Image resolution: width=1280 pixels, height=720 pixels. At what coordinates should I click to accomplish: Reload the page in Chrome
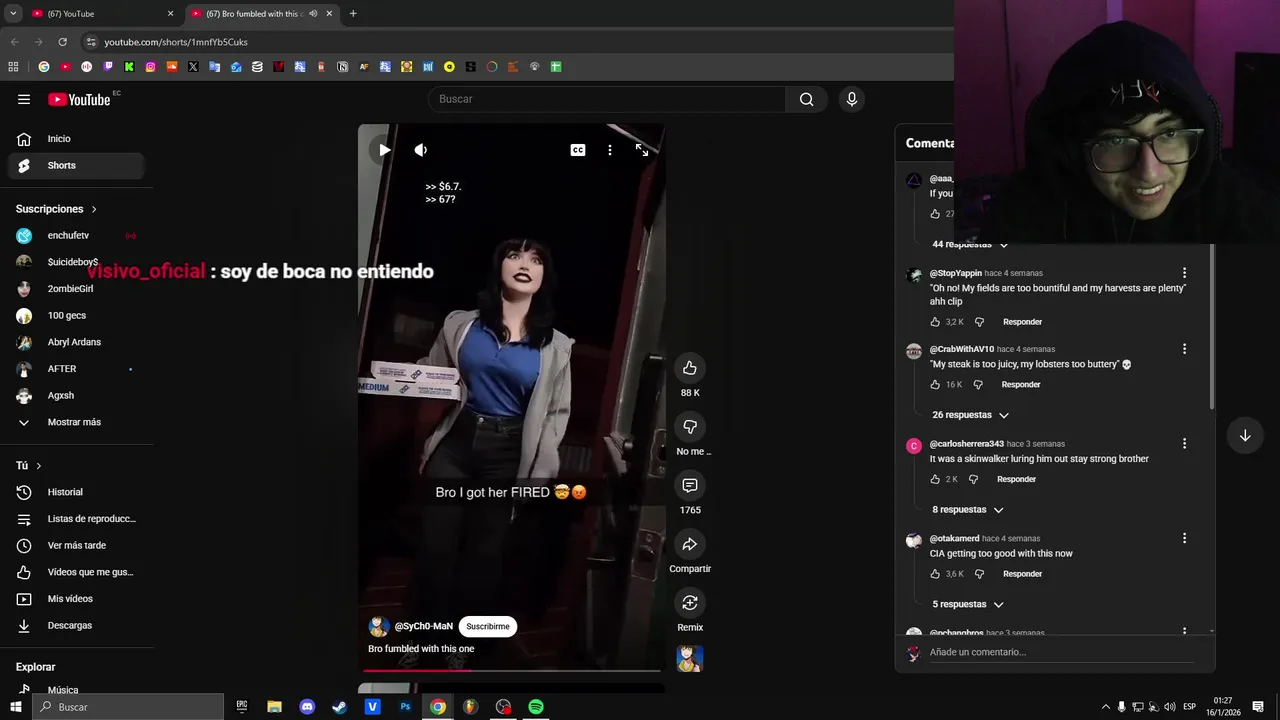[62, 42]
